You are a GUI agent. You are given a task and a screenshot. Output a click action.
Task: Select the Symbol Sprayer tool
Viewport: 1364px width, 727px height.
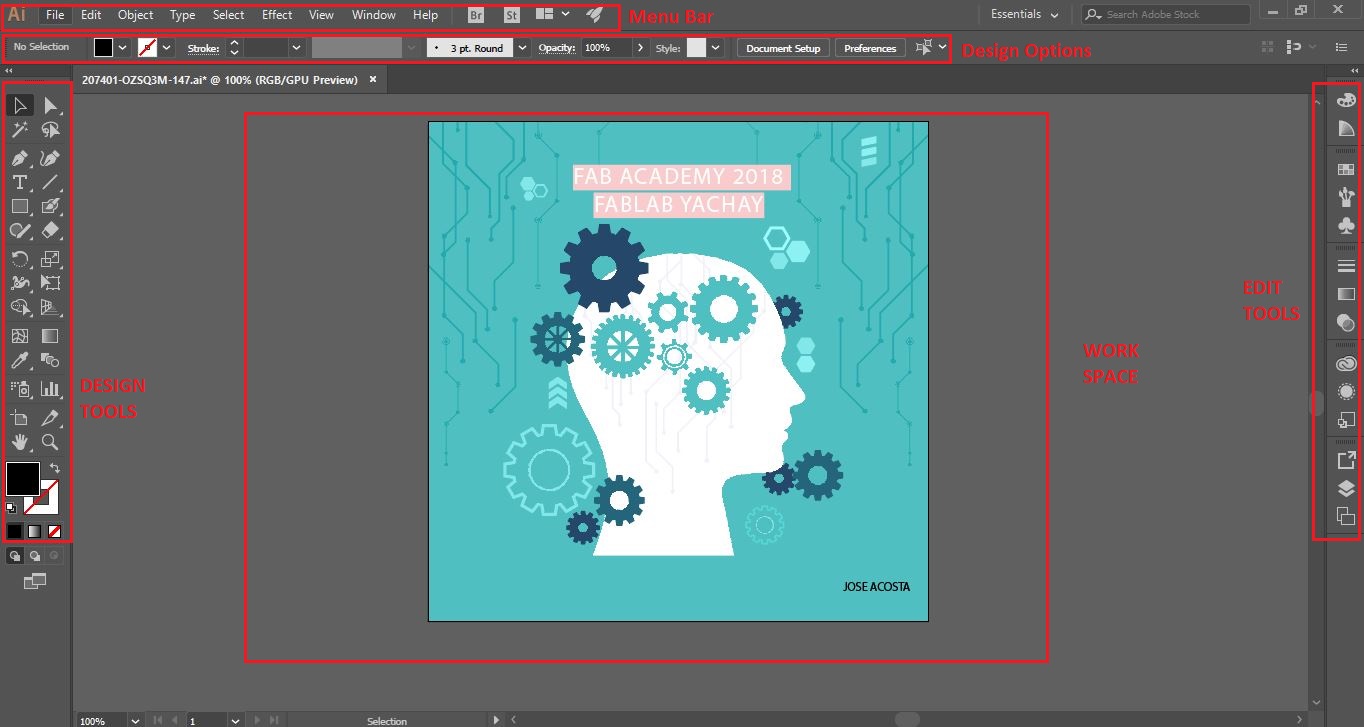pos(20,389)
